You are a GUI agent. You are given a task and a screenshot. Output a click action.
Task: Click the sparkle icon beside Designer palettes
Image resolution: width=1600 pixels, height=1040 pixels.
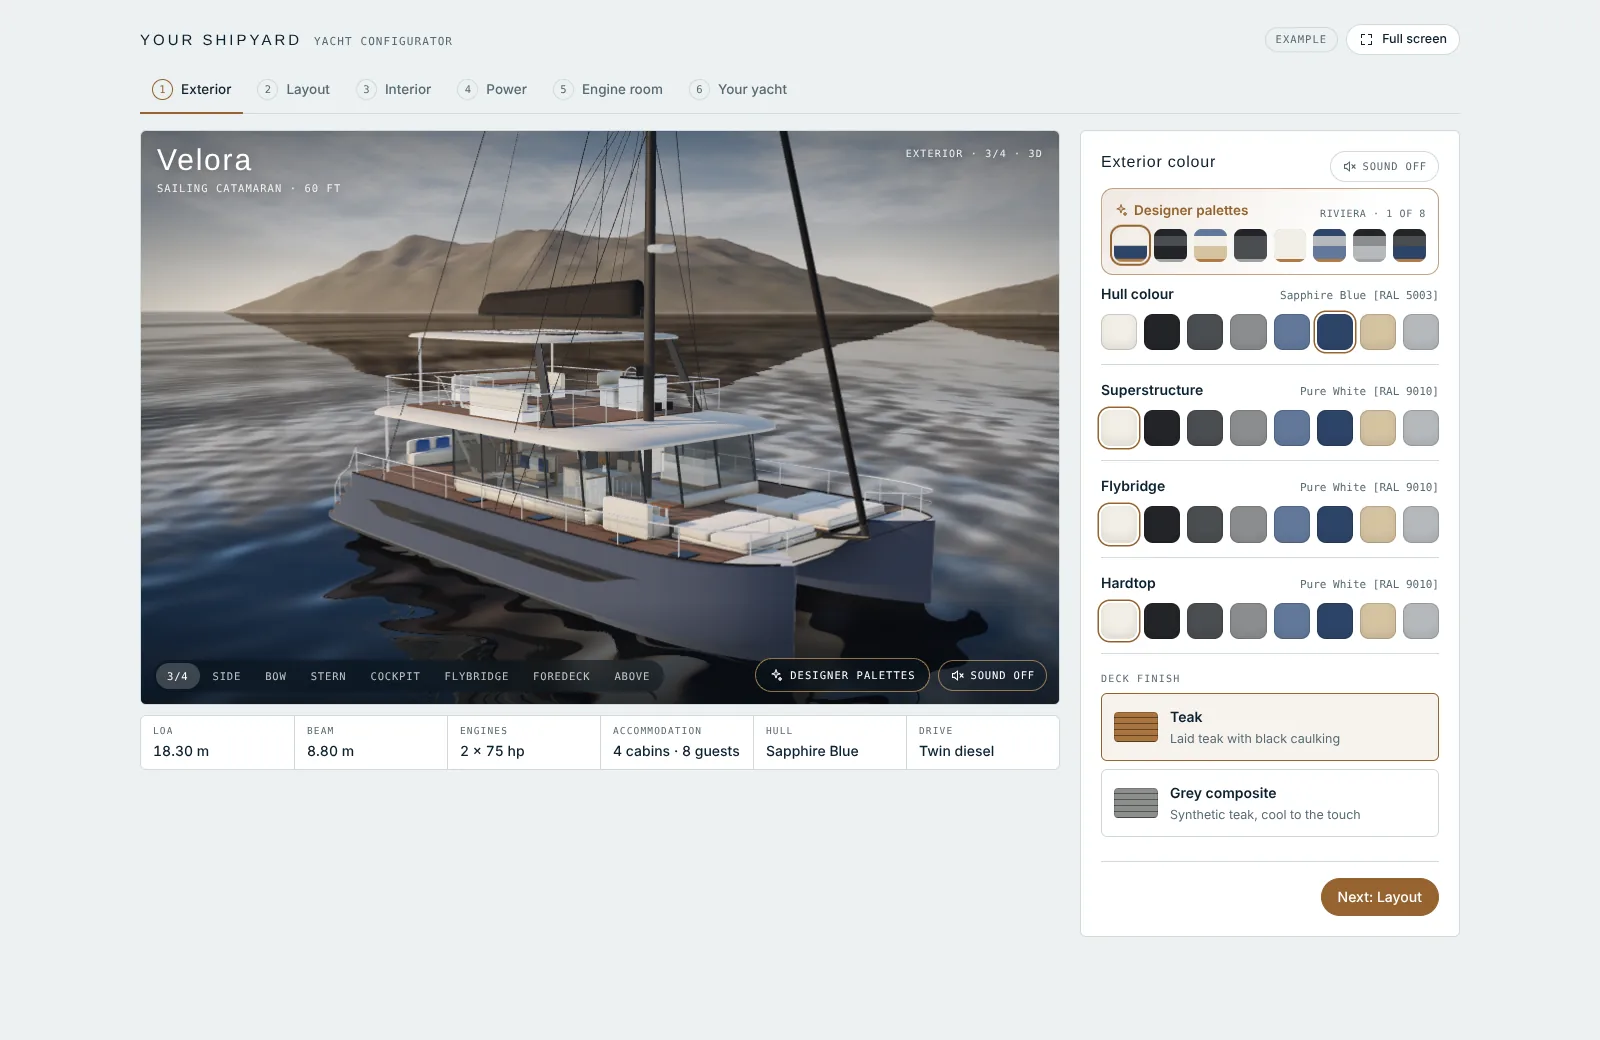pos(1122,210)
